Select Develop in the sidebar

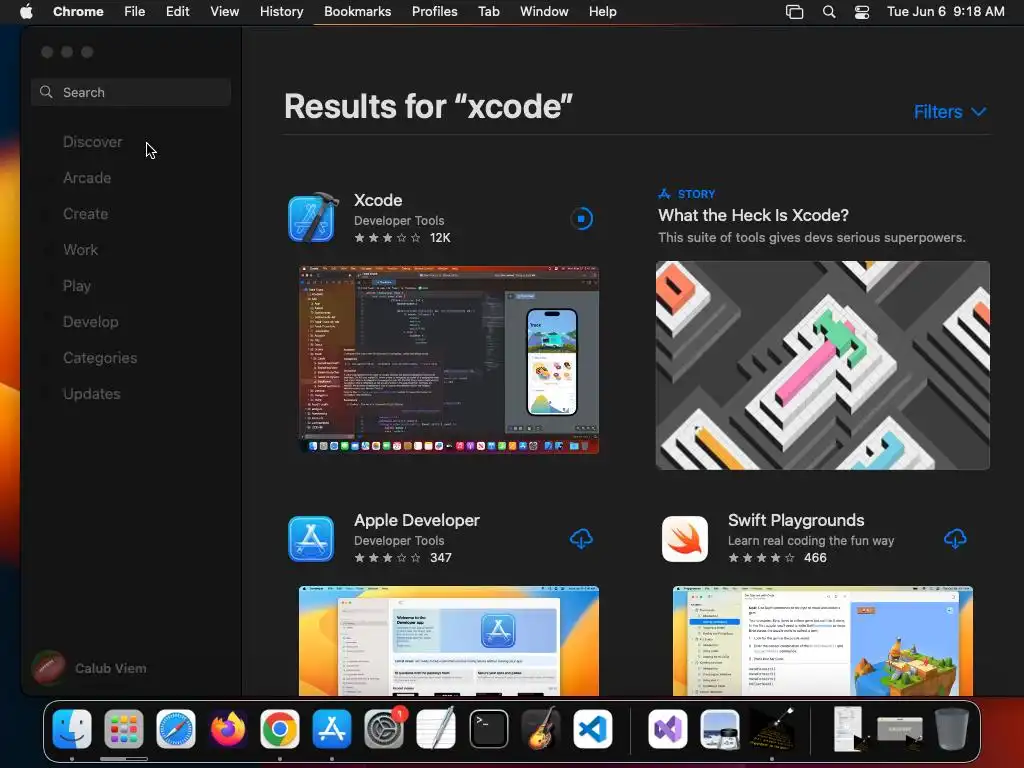coord(91,322)
